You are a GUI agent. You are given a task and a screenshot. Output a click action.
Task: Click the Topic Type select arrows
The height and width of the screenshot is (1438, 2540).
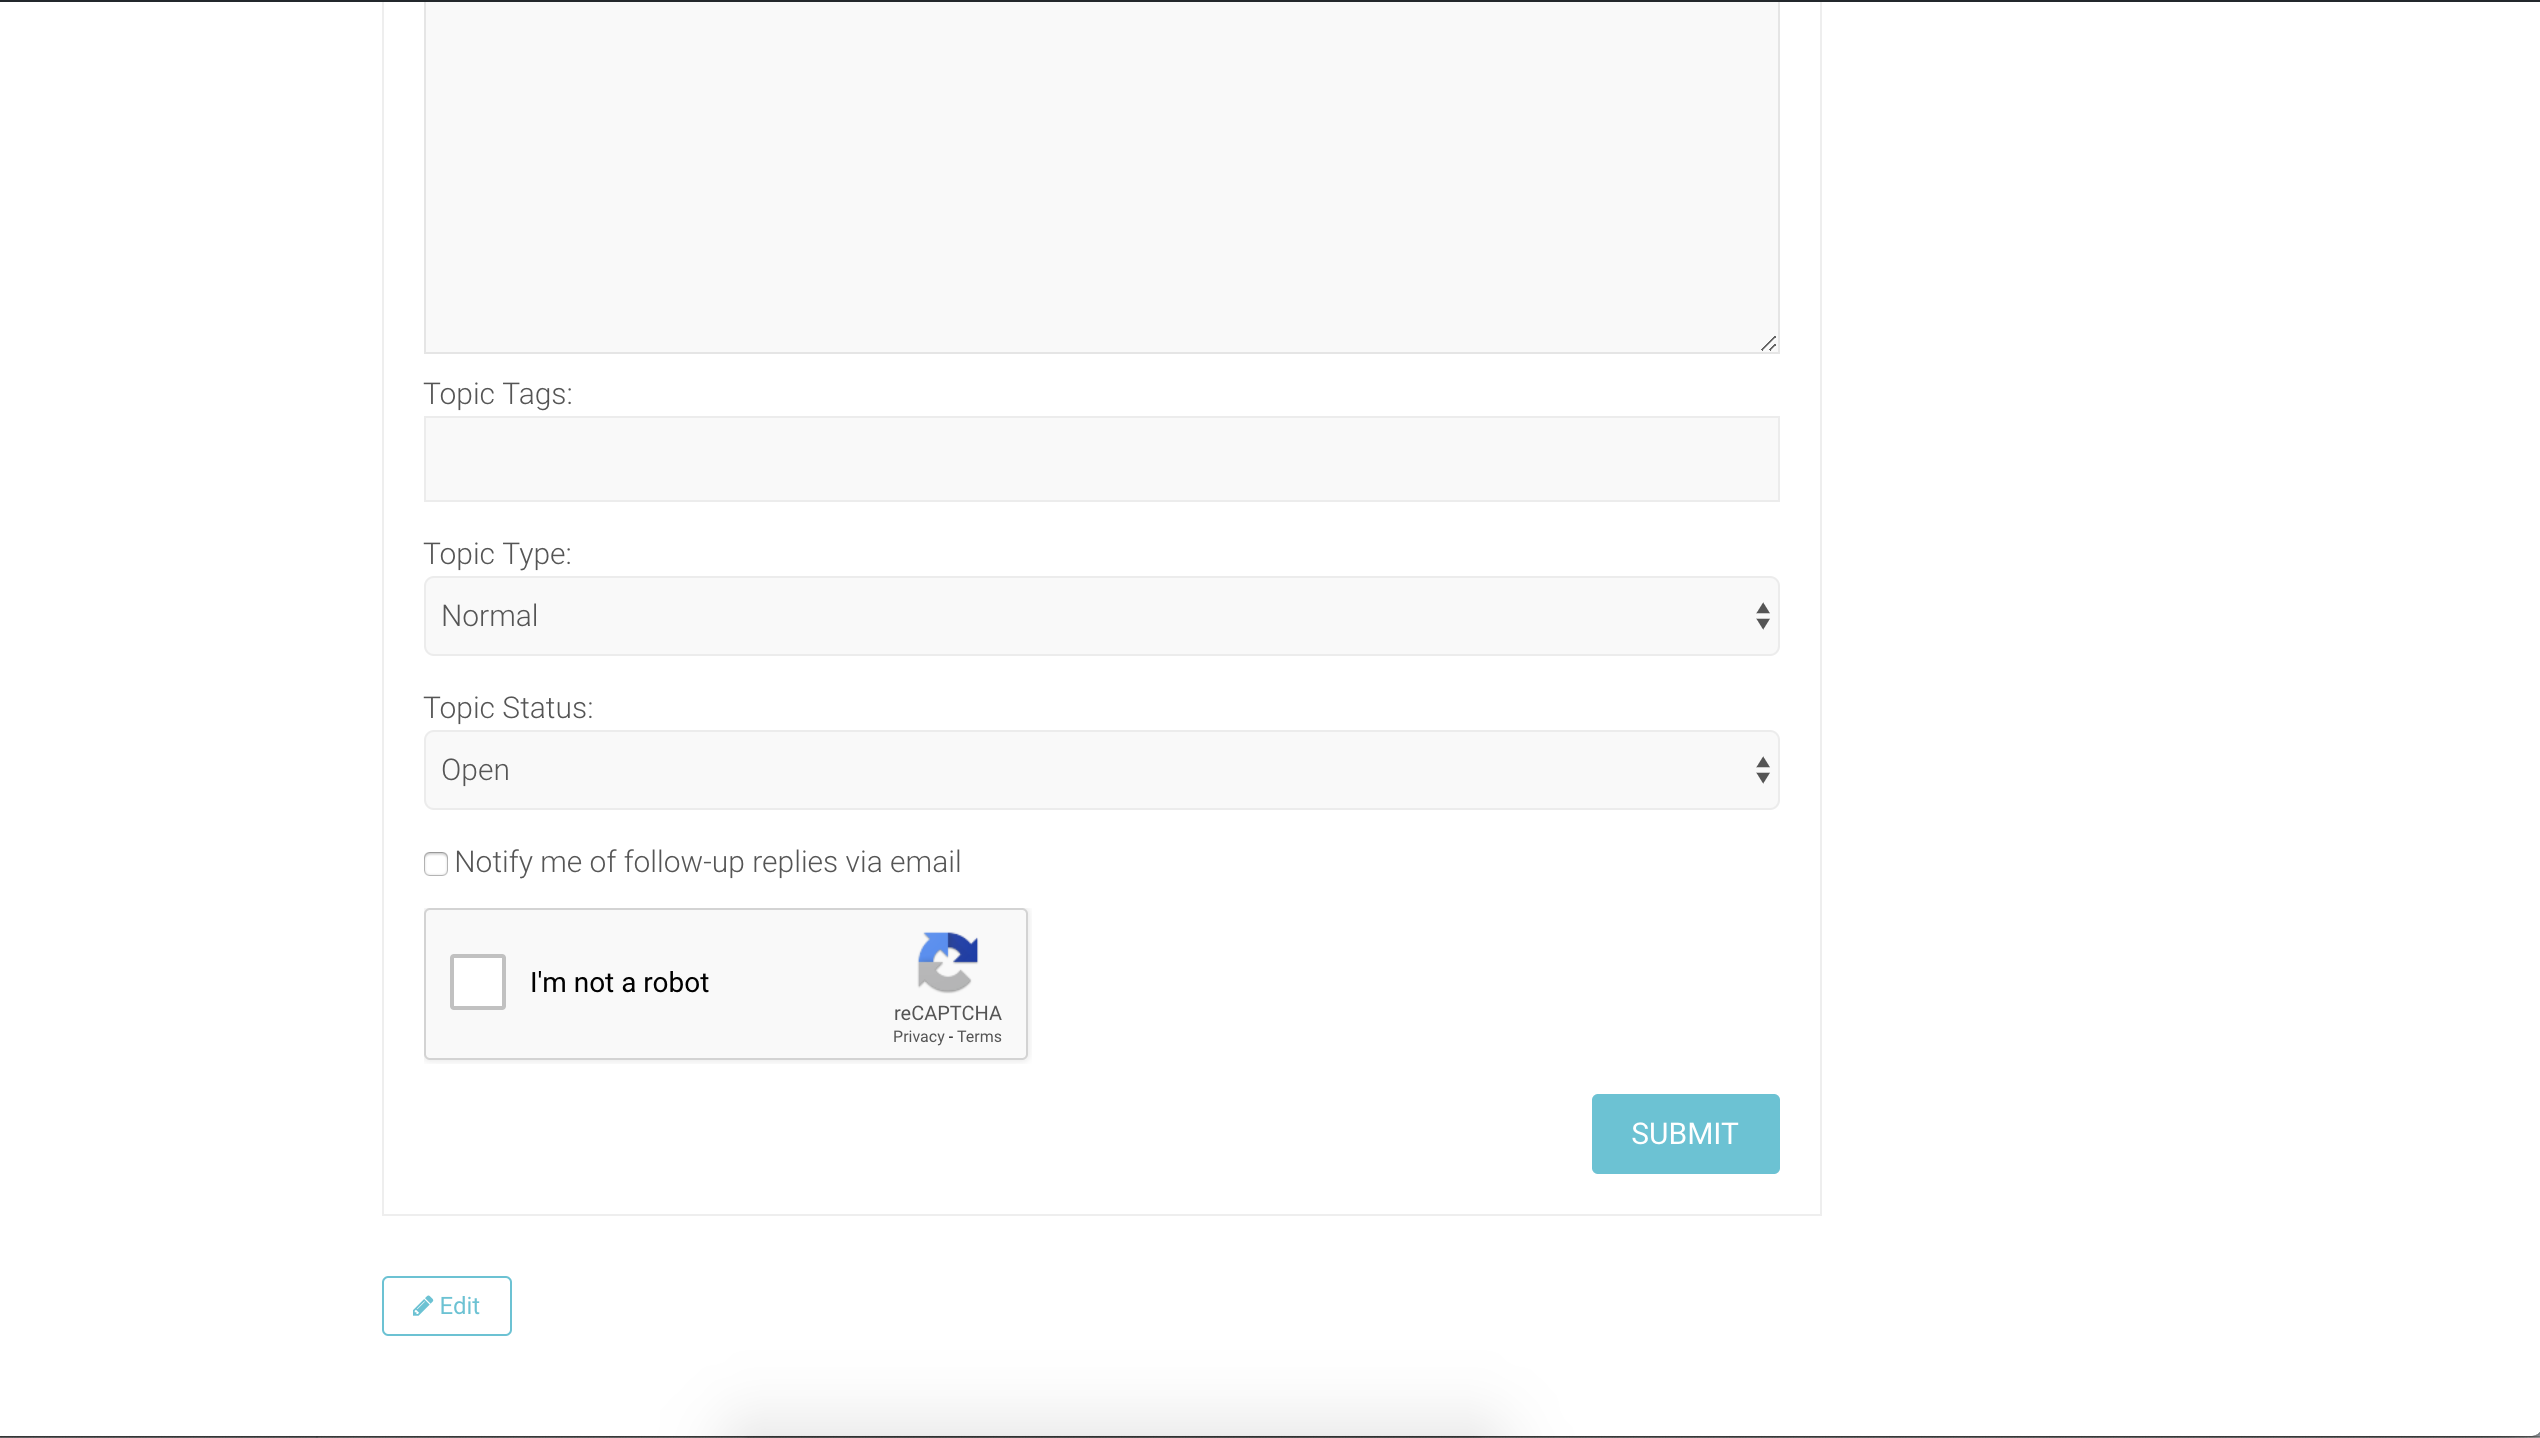click(1762, 616)
